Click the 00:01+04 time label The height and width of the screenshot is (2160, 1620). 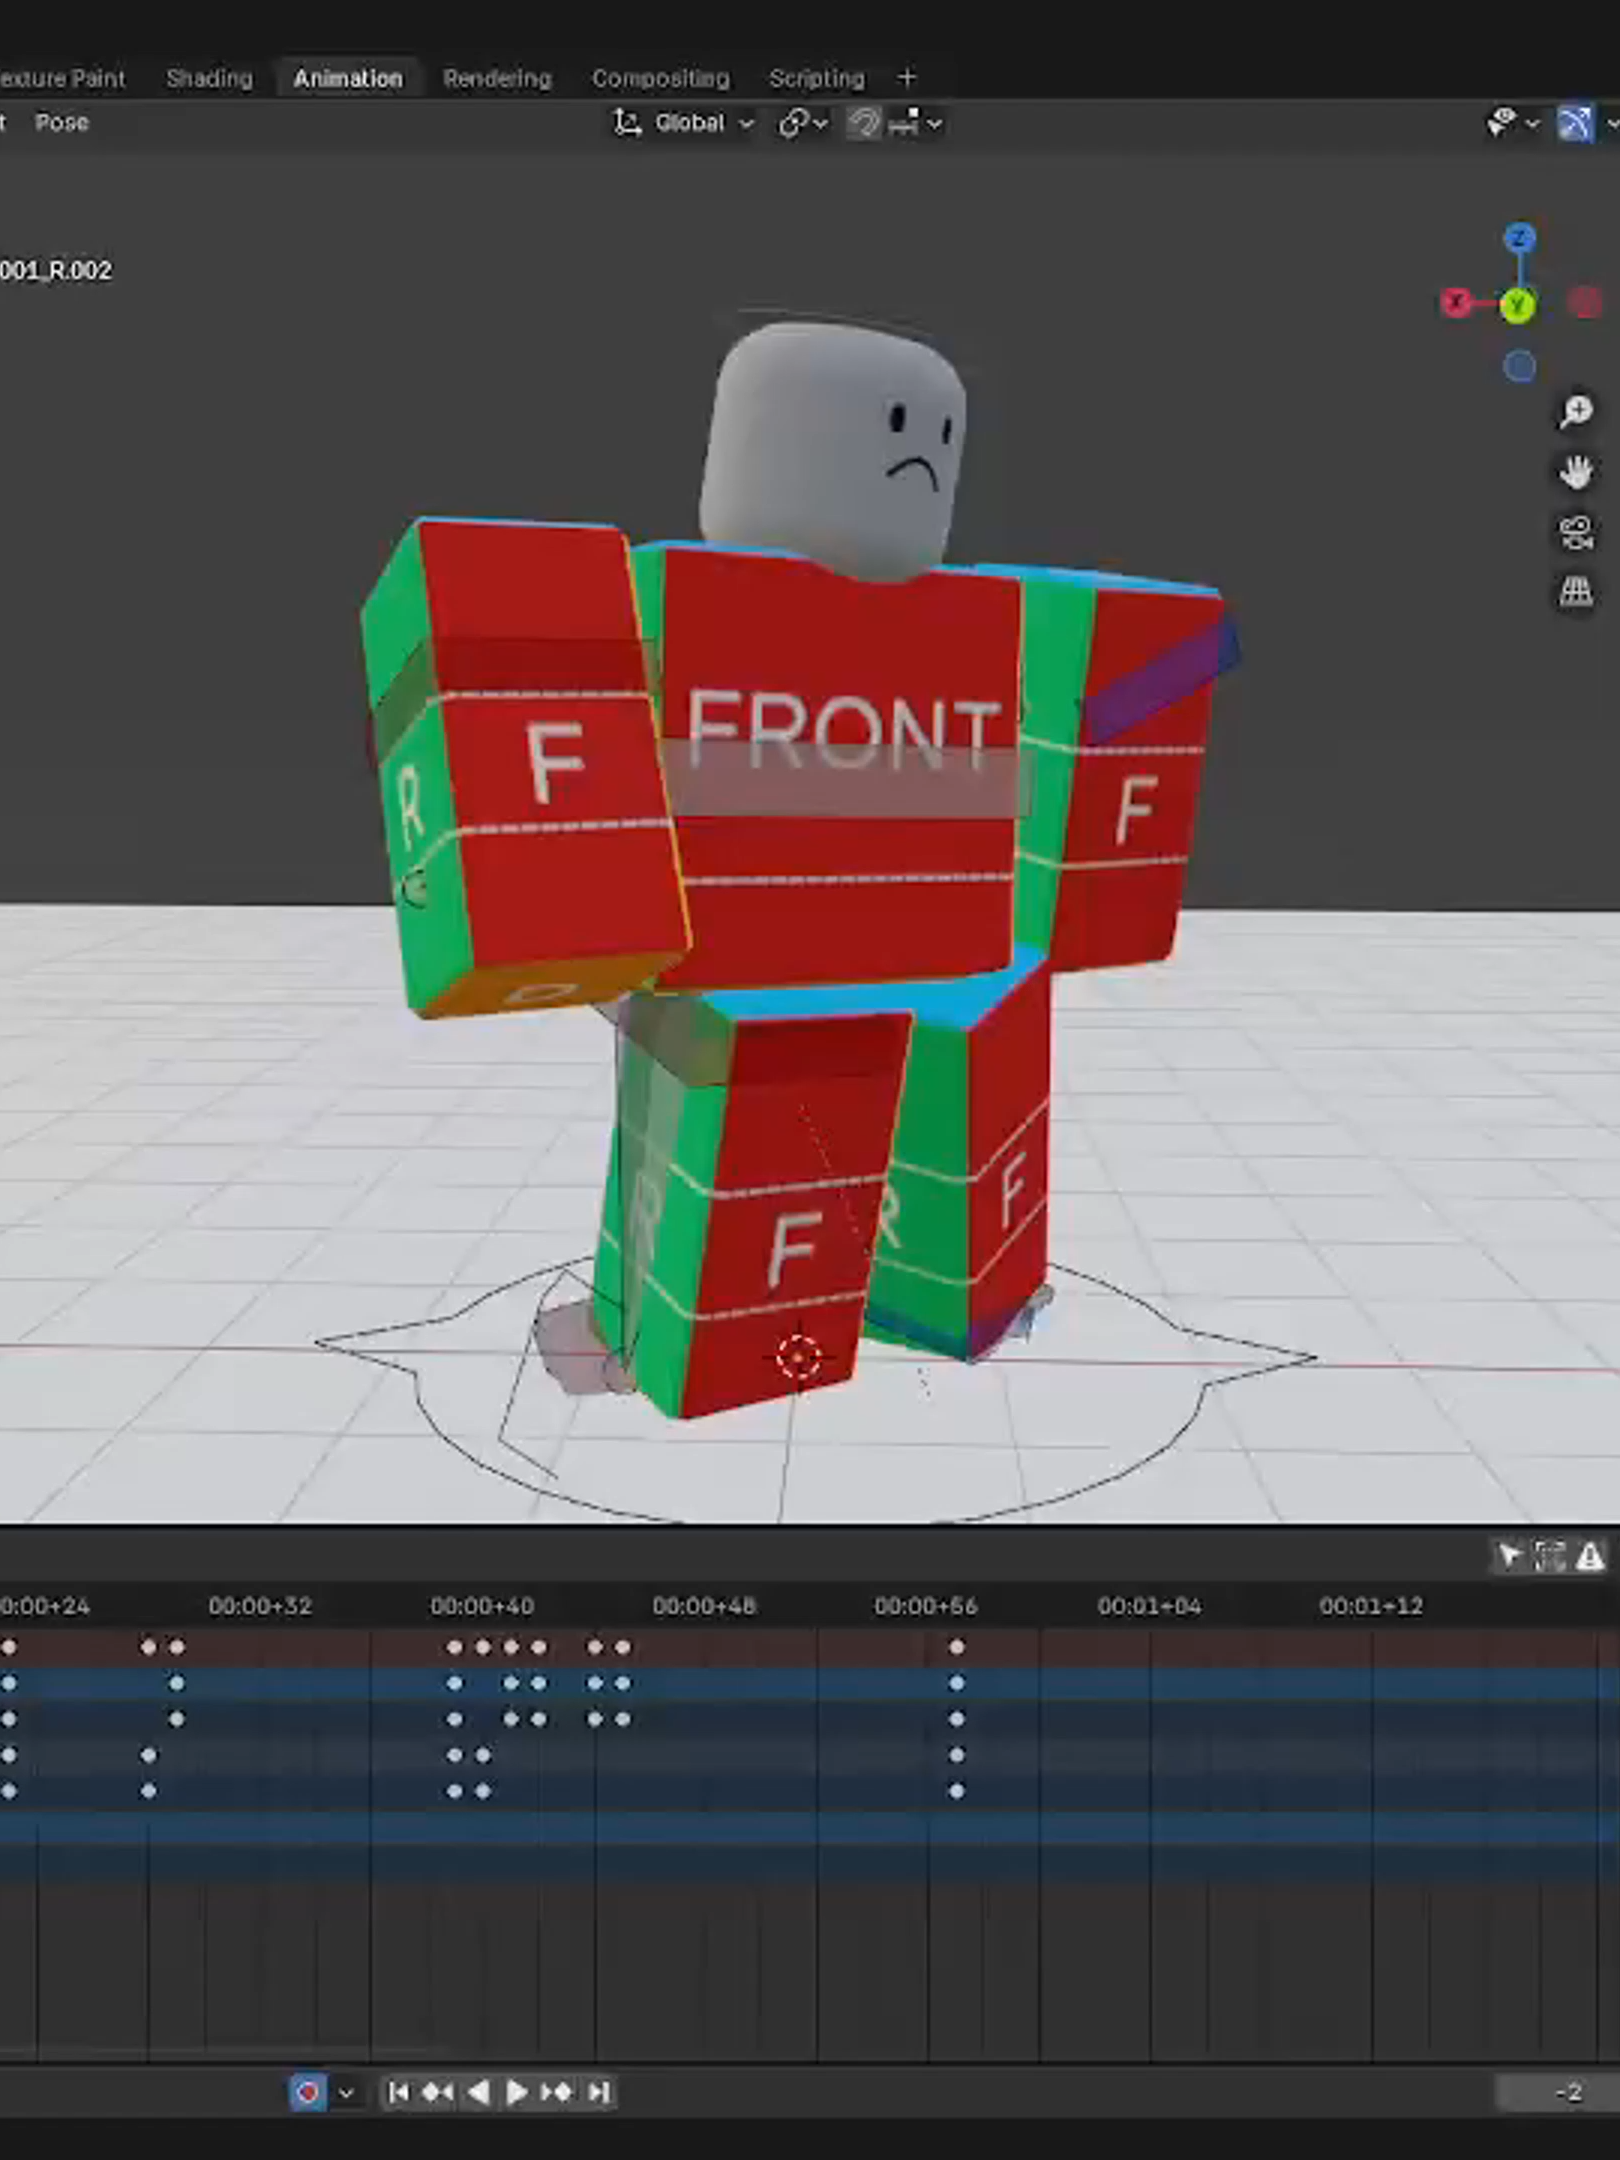point(1149,1606)
